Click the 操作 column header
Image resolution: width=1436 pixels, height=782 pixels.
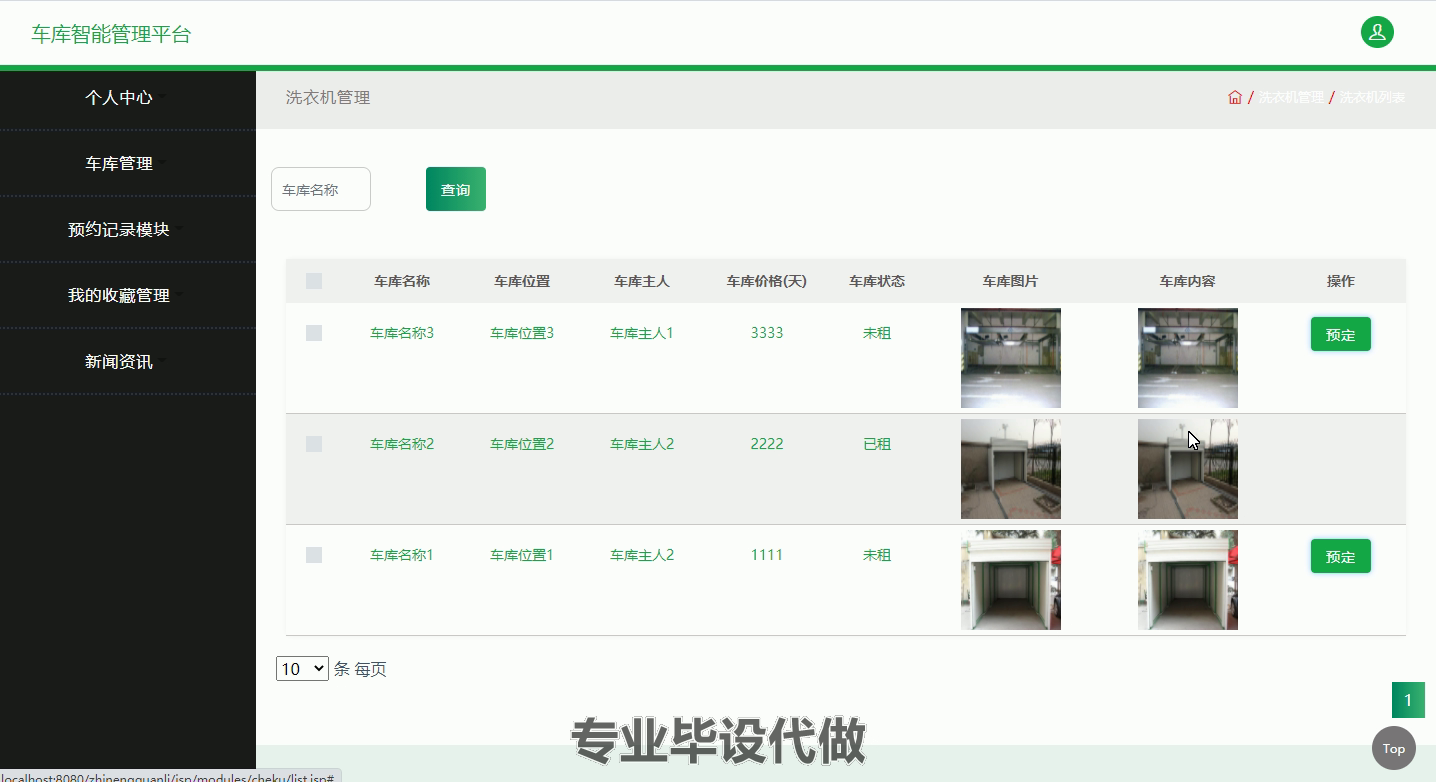[1341, 281]
